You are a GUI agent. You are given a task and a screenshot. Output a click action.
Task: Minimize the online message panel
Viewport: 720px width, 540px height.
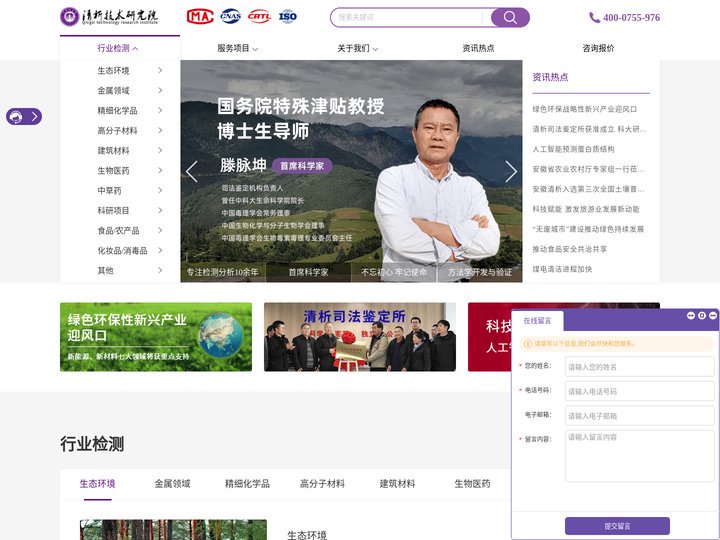point(713,315)
